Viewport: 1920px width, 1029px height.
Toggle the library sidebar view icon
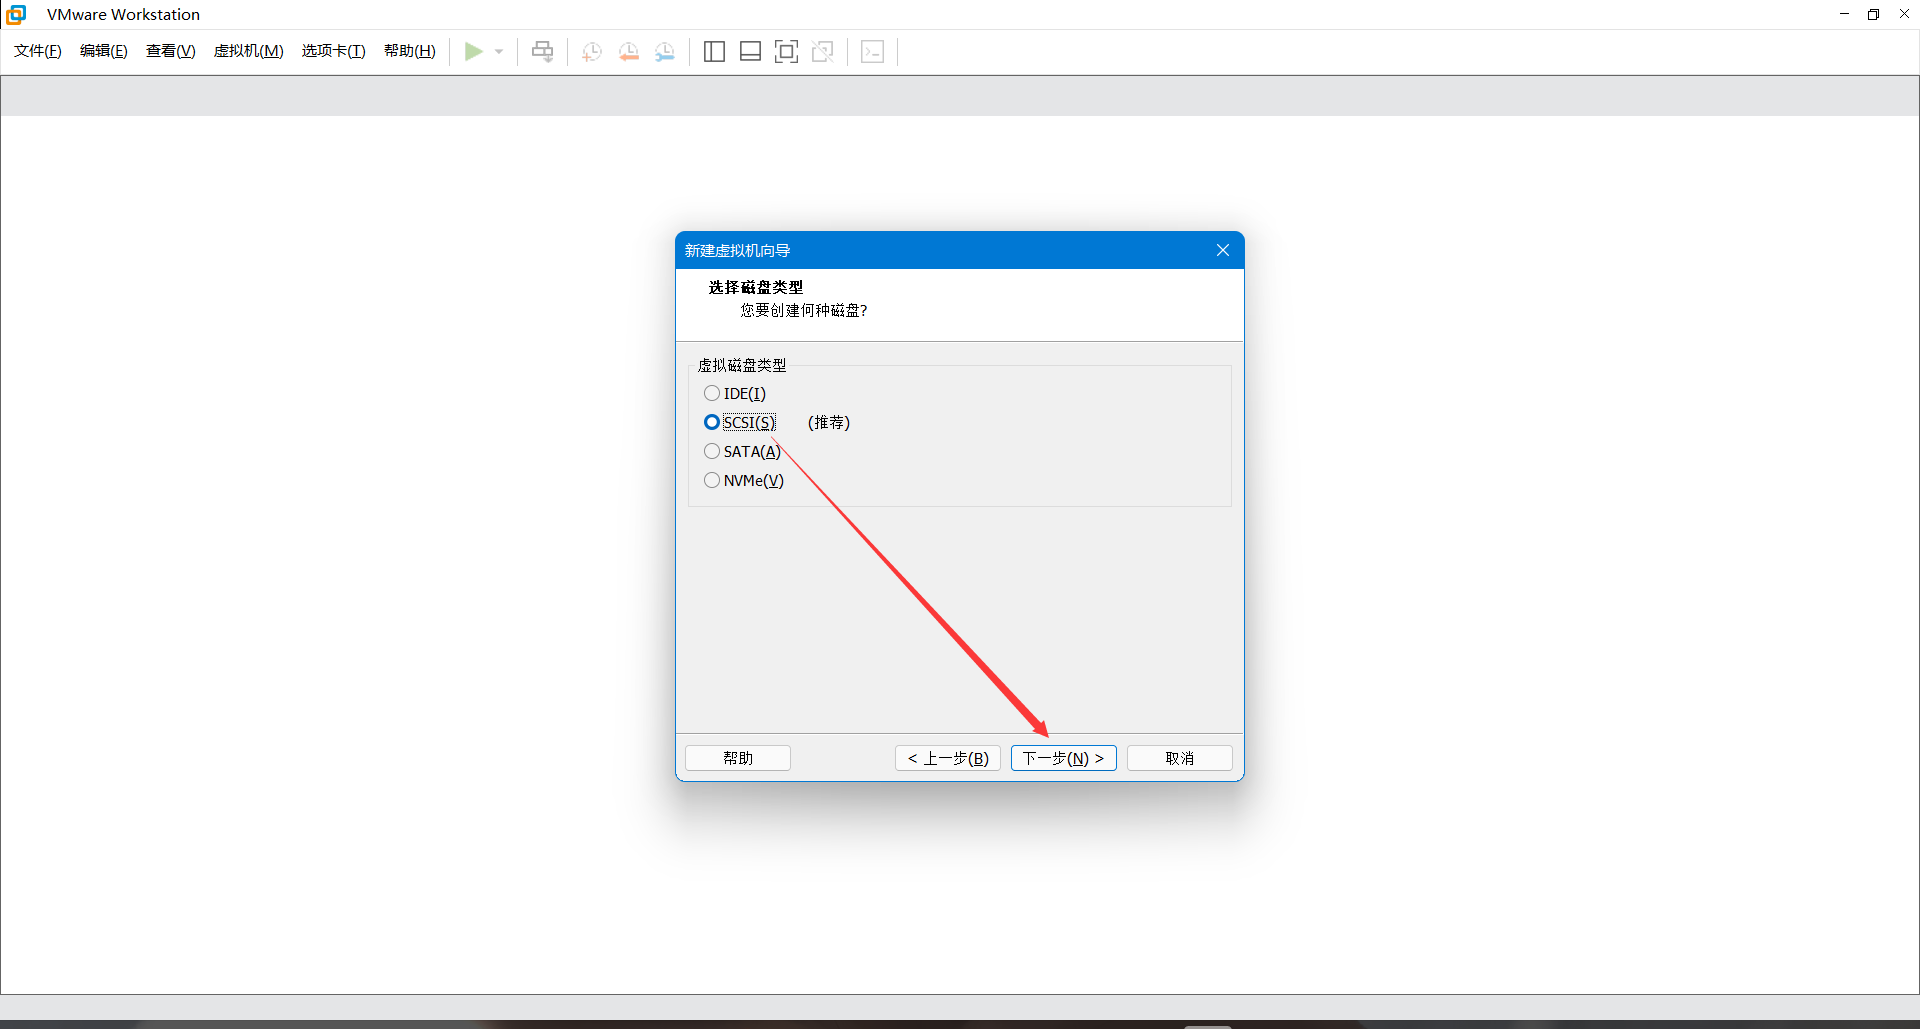(x=714, y=52)
